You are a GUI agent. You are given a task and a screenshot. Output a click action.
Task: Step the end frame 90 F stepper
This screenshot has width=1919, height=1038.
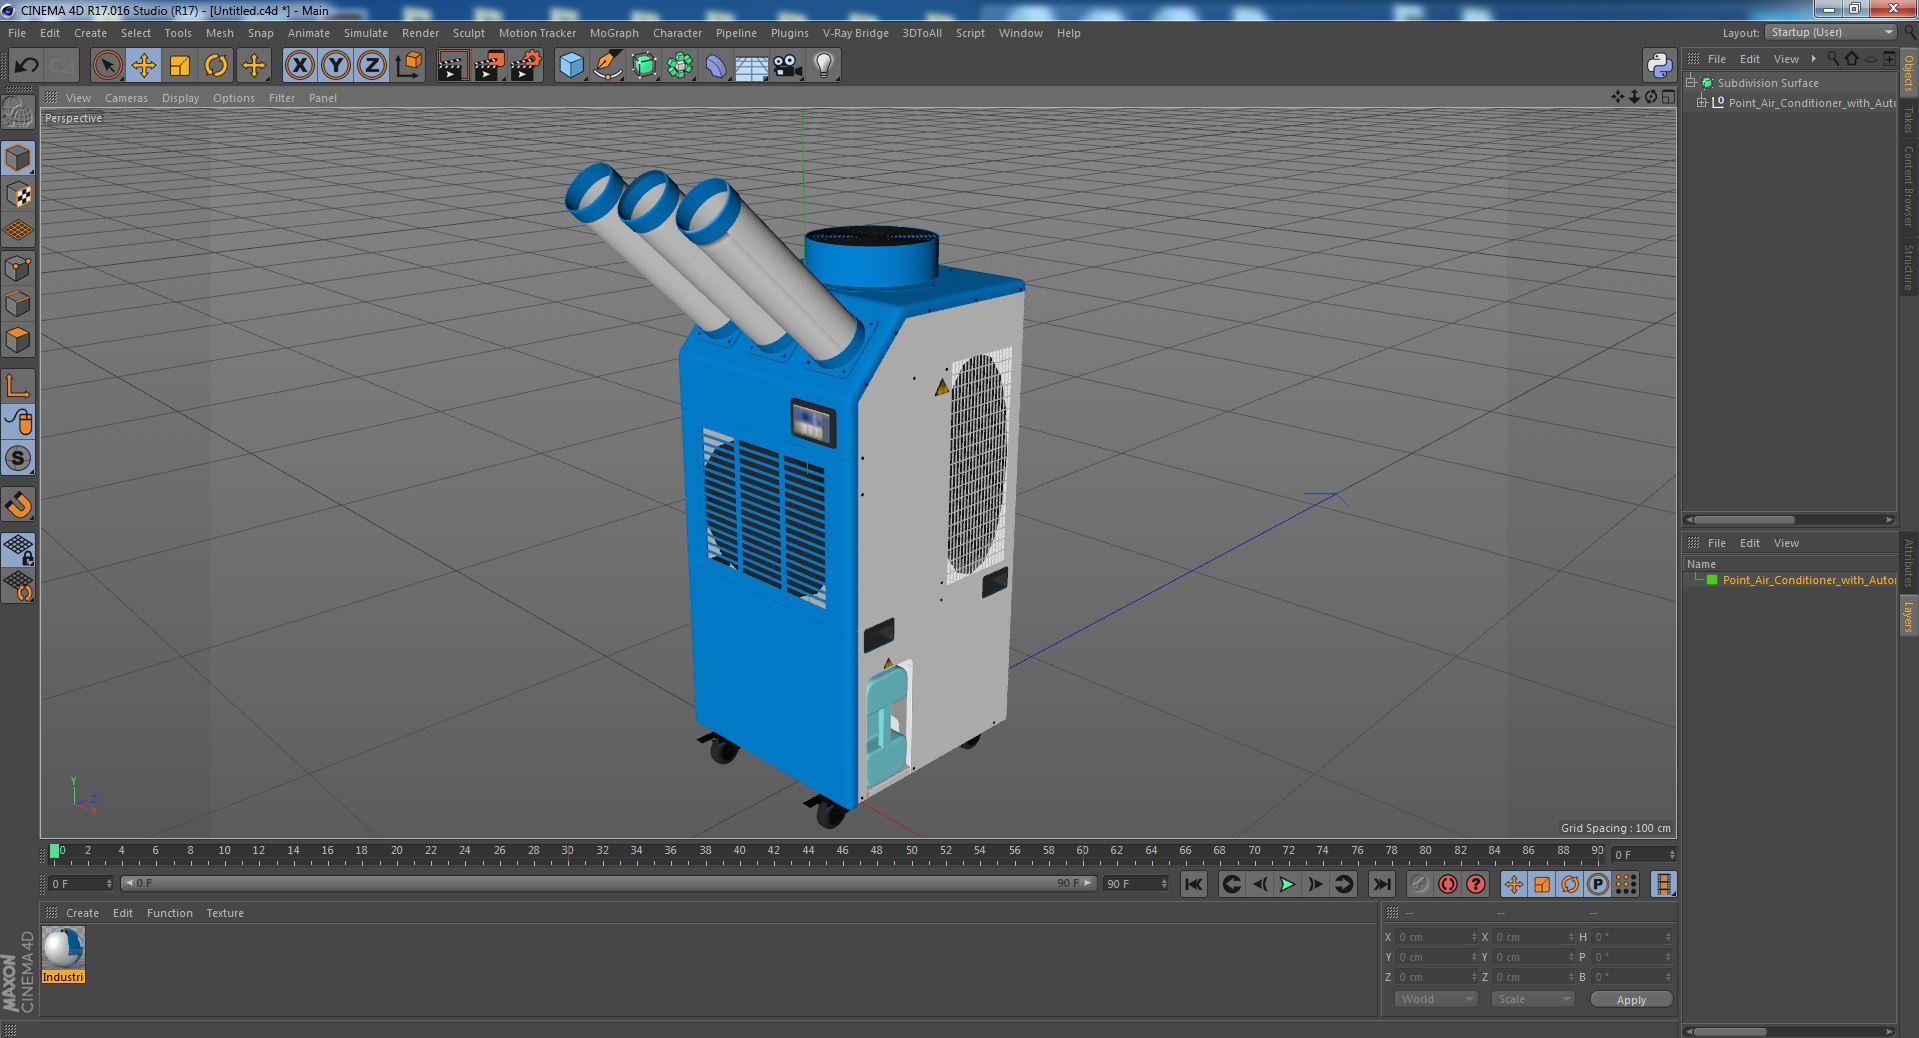[x=1163, y=884]
